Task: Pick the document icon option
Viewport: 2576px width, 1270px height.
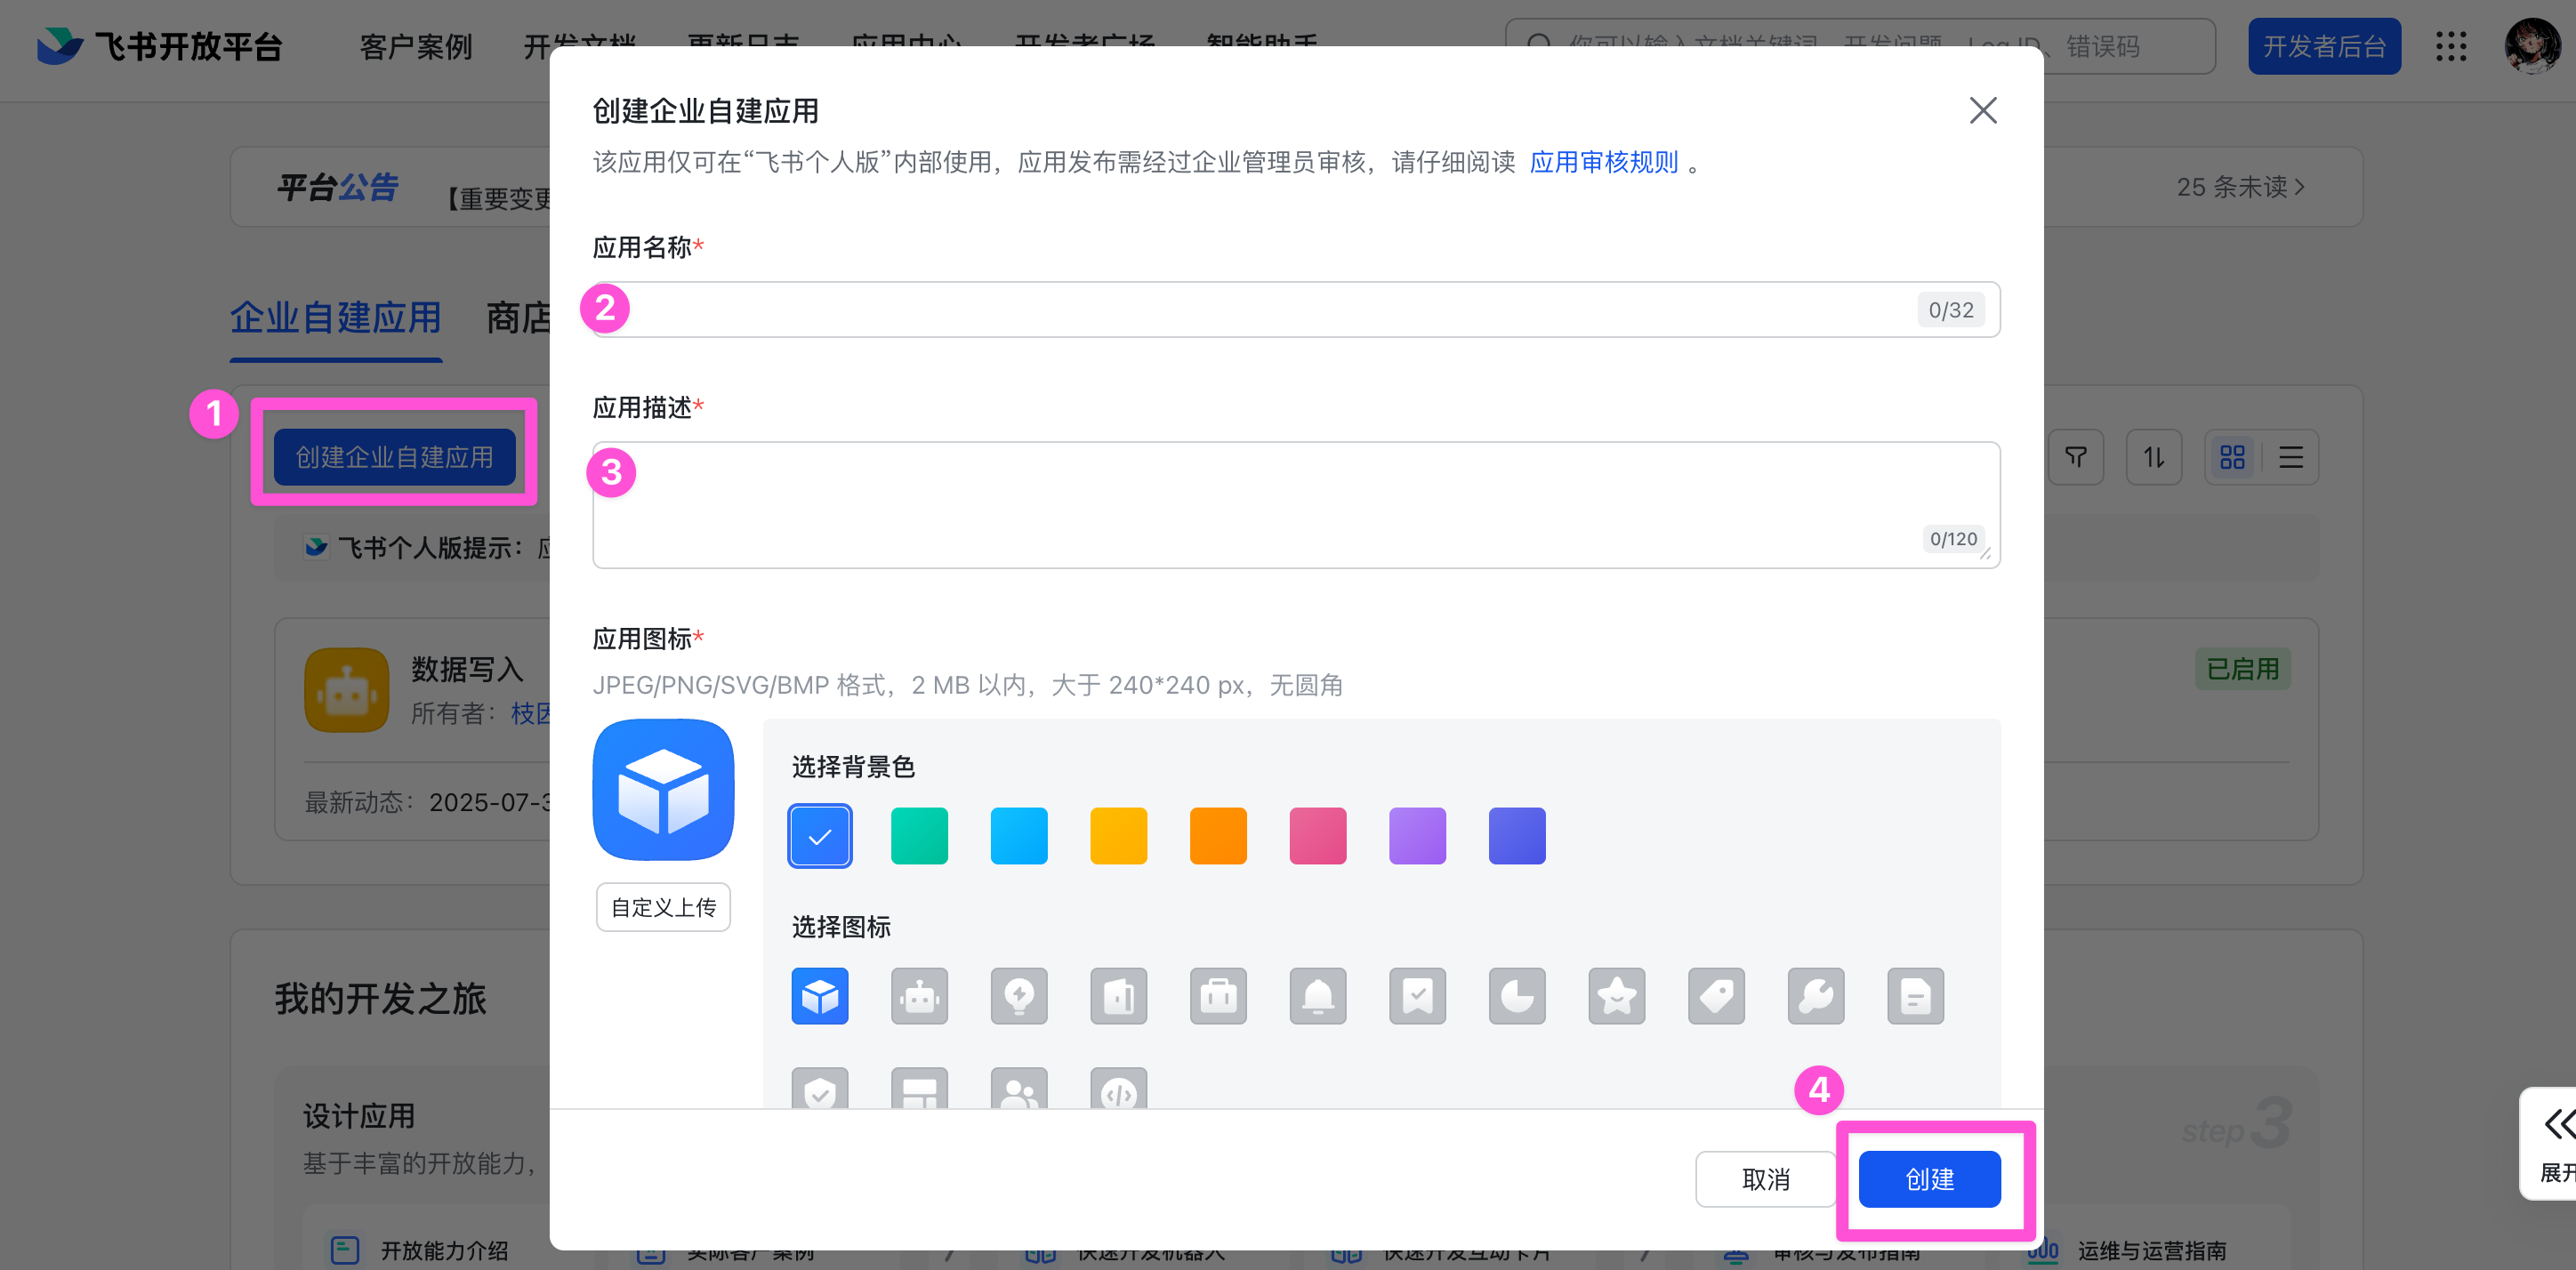Action: [x=1916, y=995]
